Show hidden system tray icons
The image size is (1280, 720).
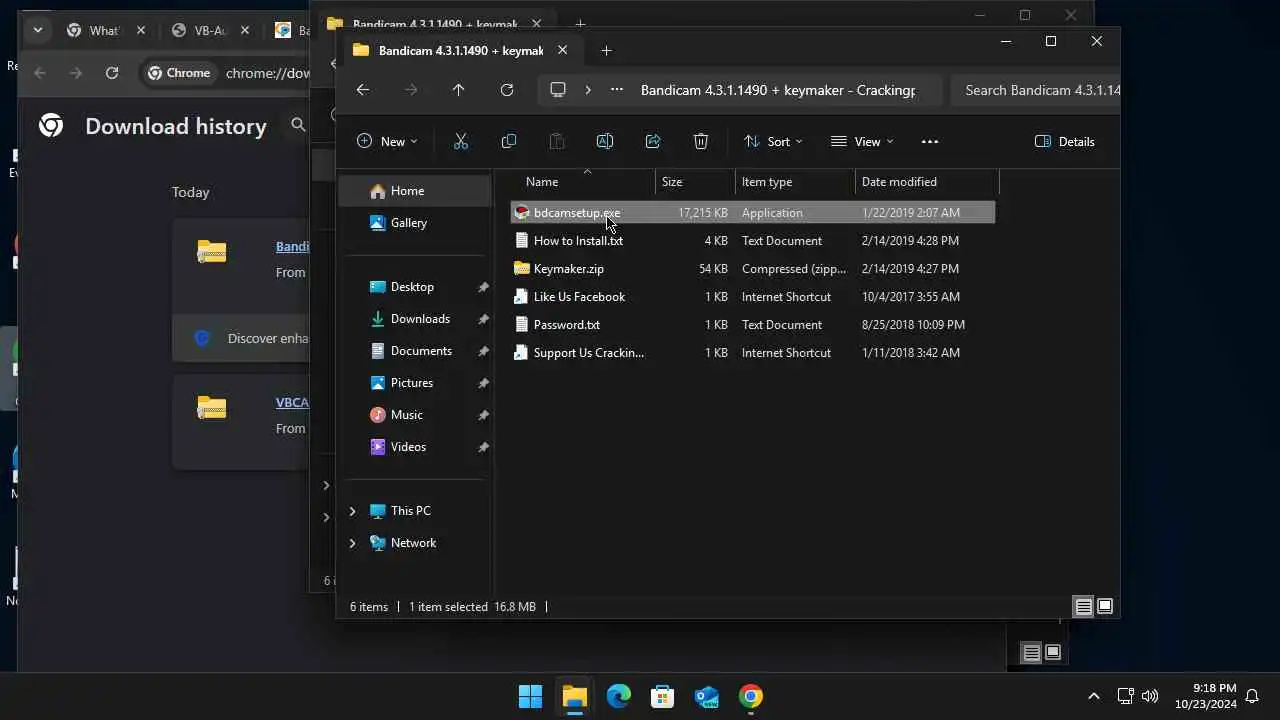tap(1093, 696)
